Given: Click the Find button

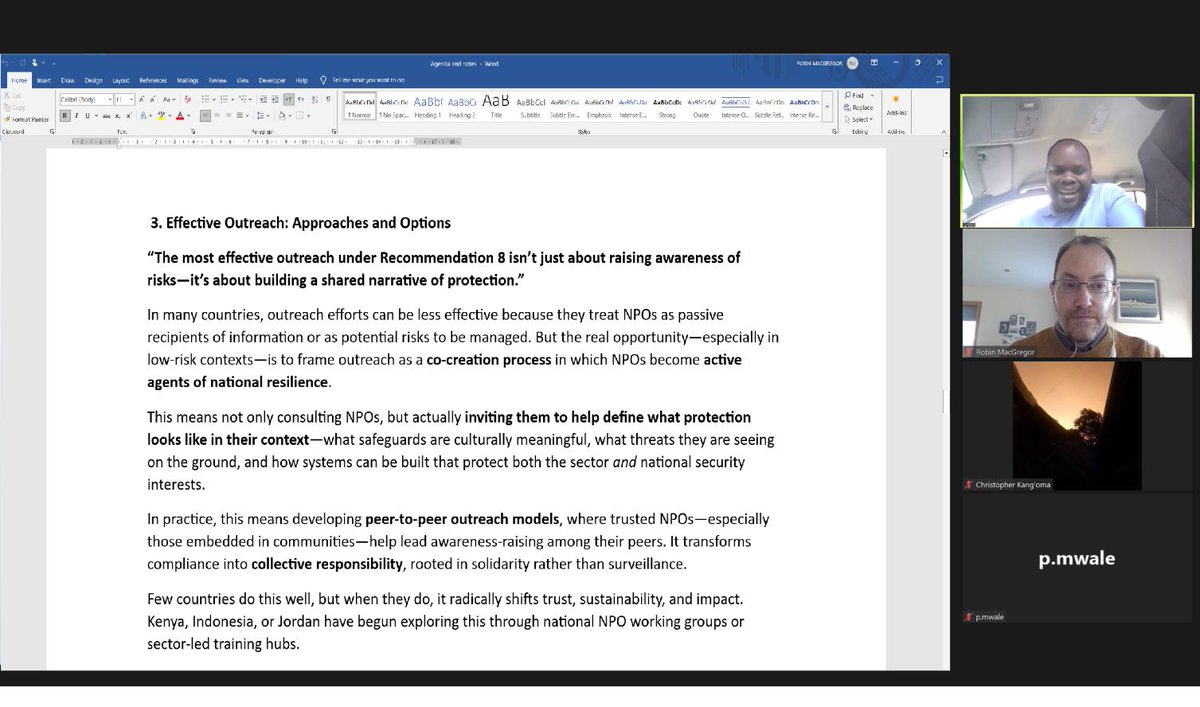Looking at the screenshot, I should click(854, 95).
